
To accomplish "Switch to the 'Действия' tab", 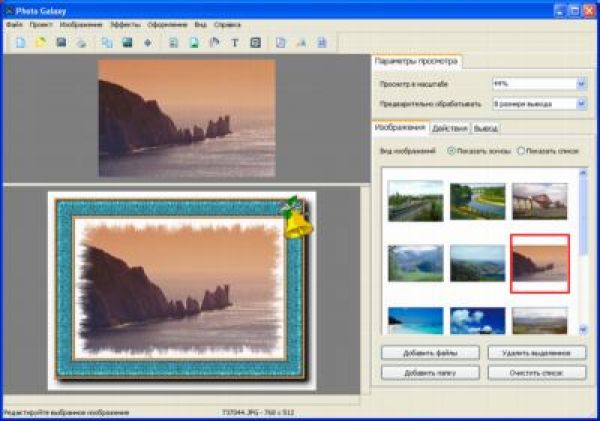I will pyautogui.click(x=451, y=128).
